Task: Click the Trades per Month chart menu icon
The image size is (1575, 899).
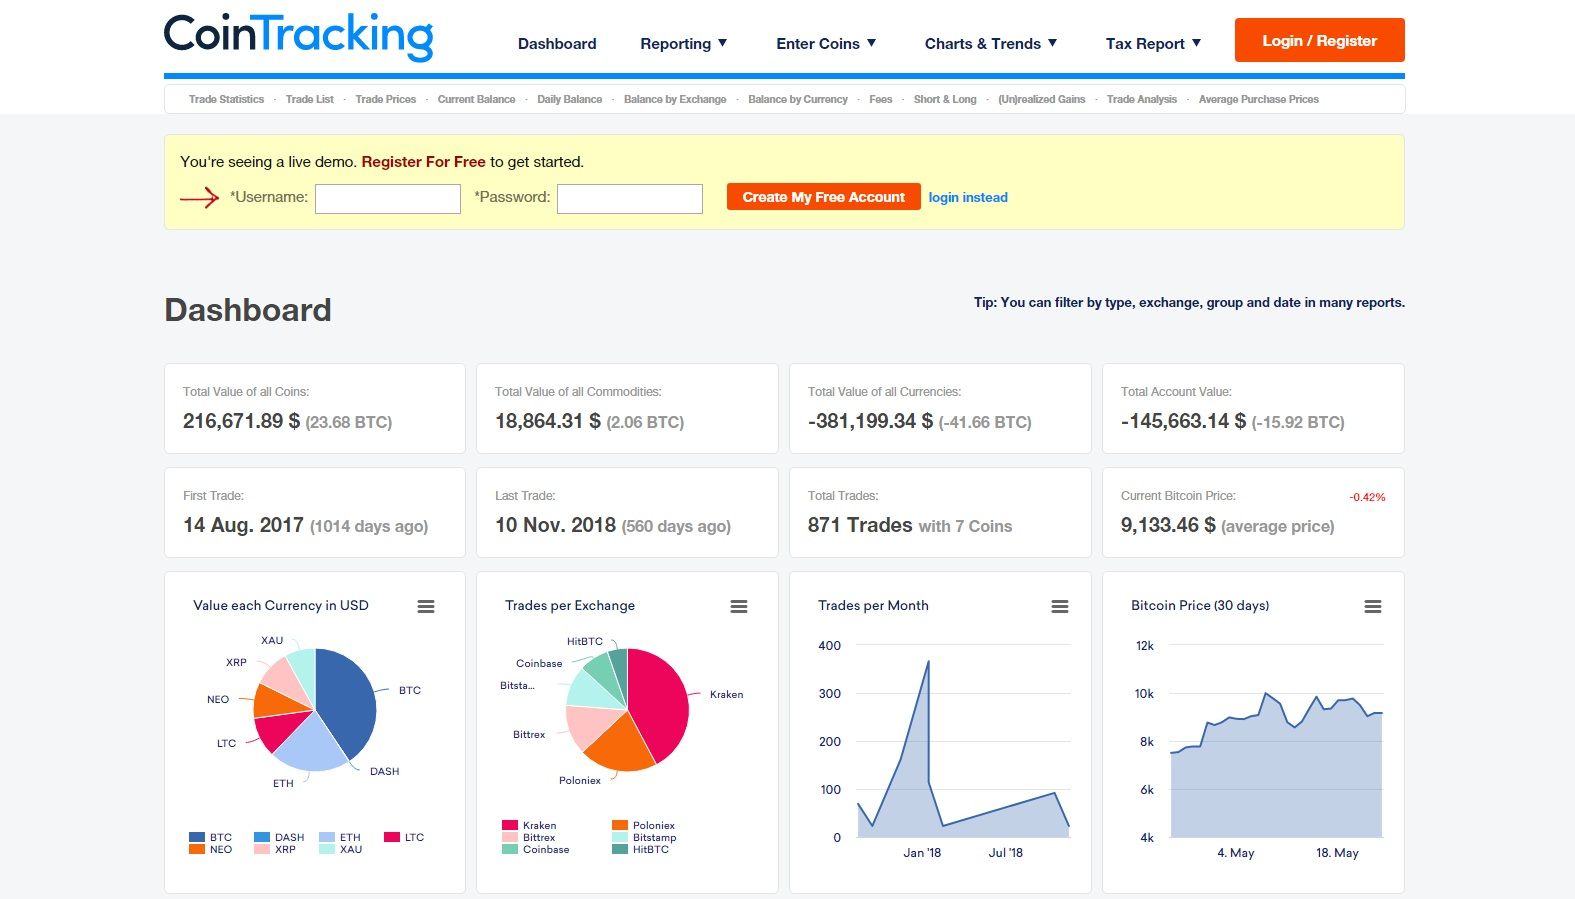Action: tap(1060, 607)
